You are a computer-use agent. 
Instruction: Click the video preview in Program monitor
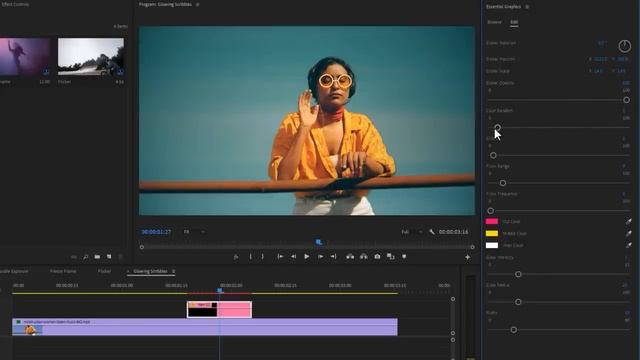click(x=307, y=121)
